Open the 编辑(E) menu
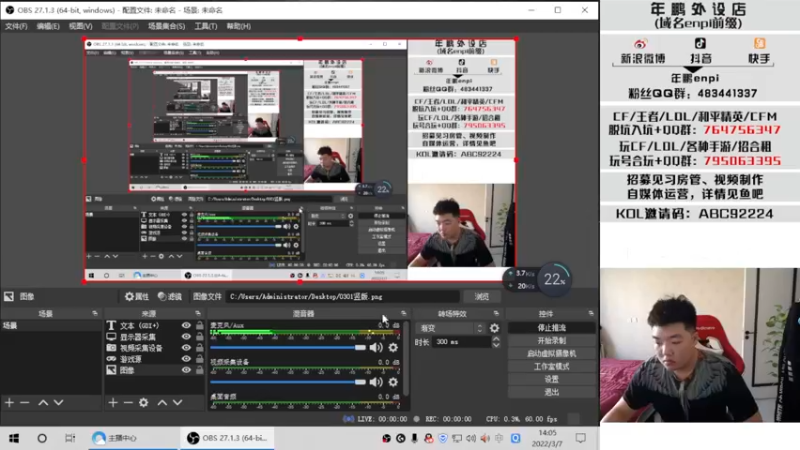800x450 pixels. 48,26
